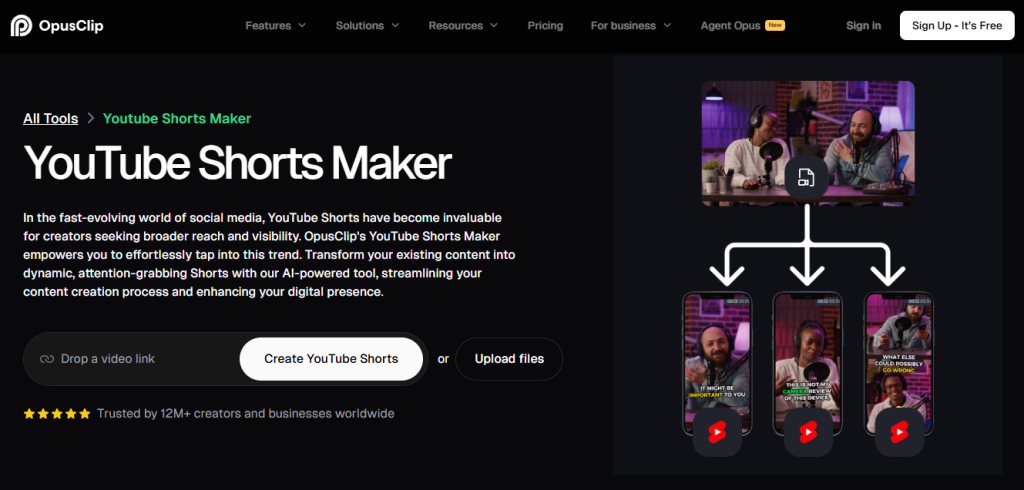Screen dimensions: 1024x490
Task: Click the video file icon on podcast image
Action: [x=806, y=178]
